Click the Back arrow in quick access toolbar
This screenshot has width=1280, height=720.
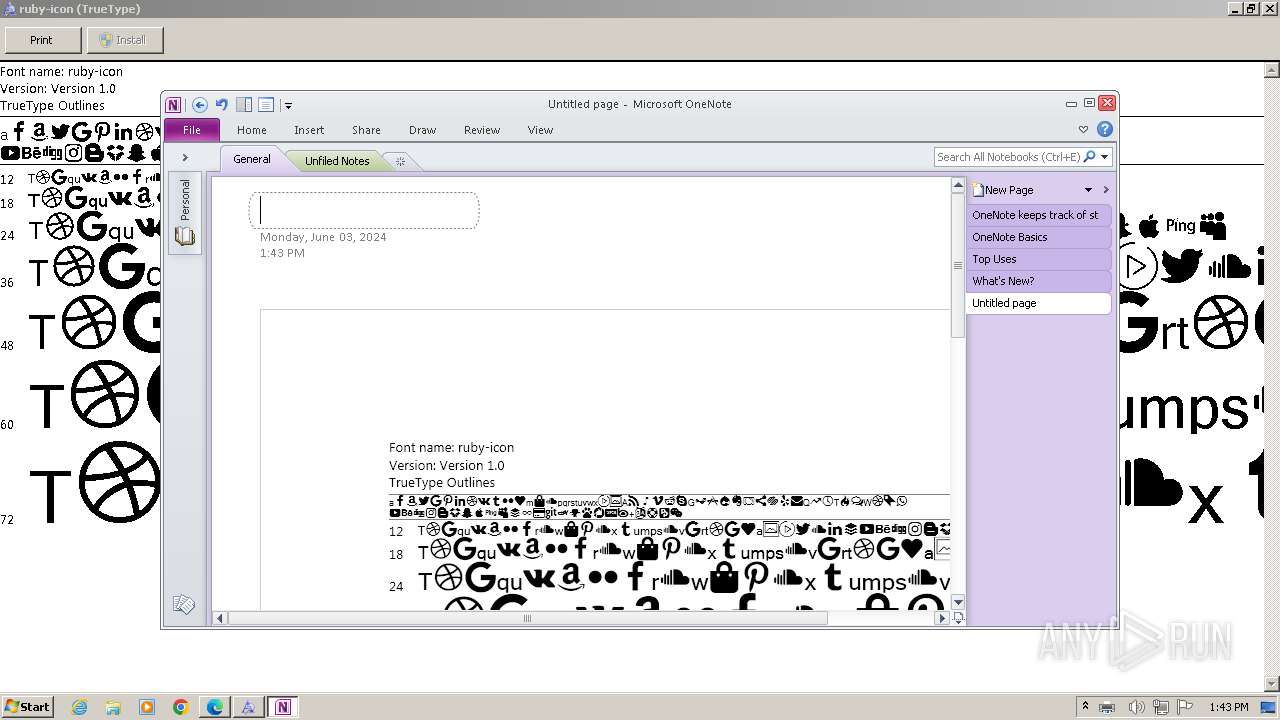(200, 104)
